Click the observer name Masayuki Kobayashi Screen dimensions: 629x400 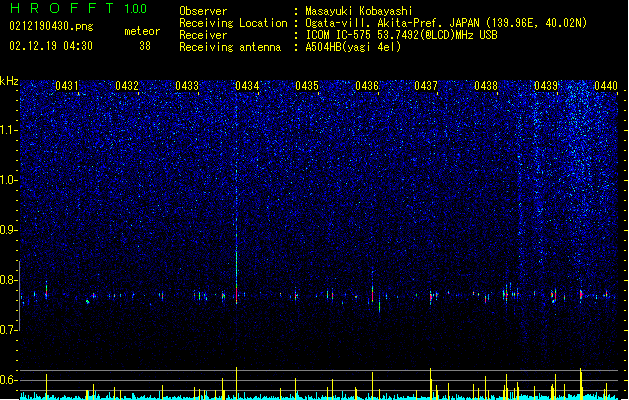pyautogui.click(x=359, y=11)
